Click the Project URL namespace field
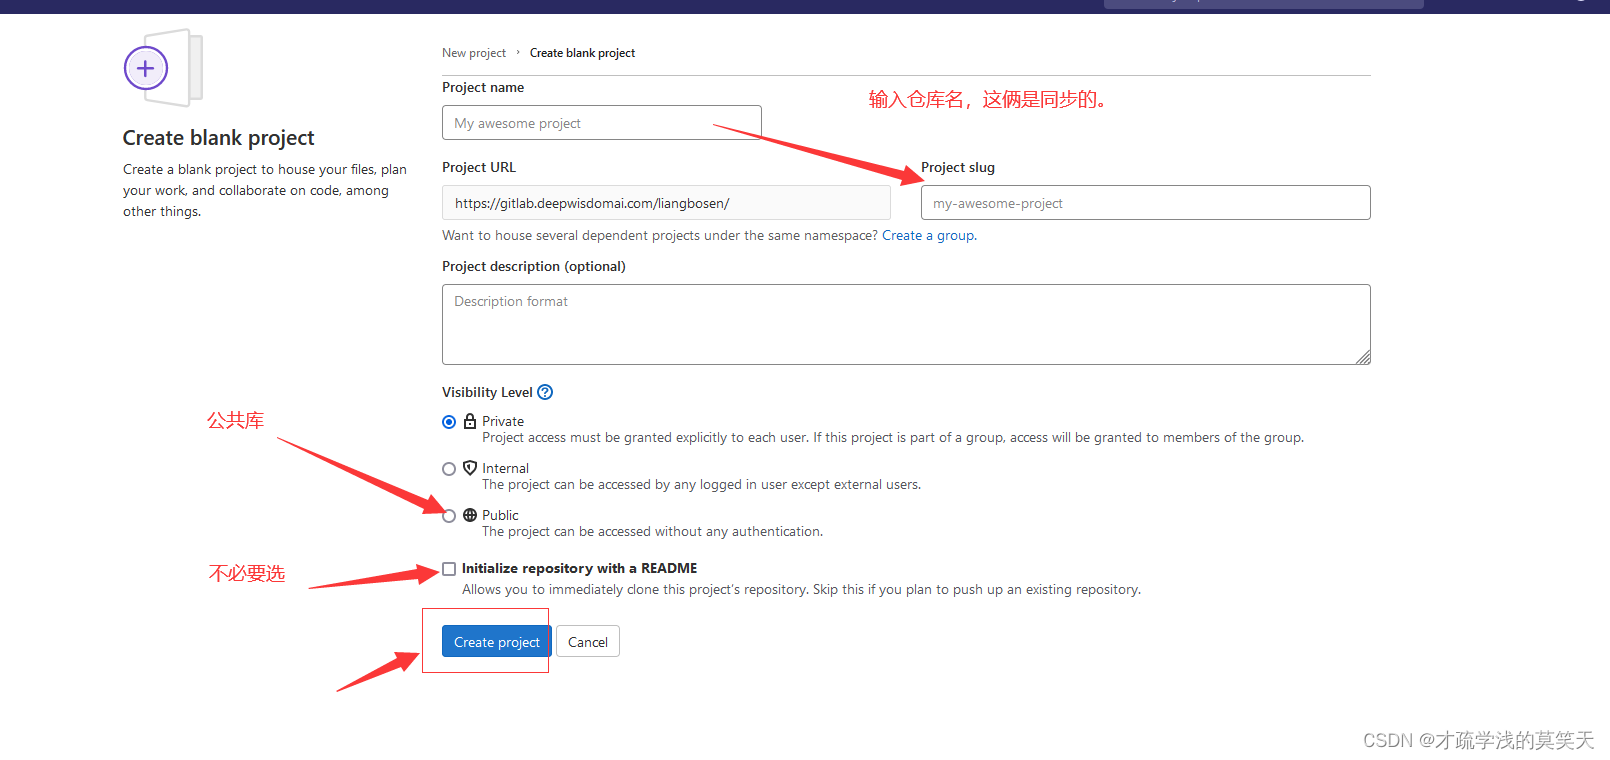 pyautogui.click(x=666, y=203)
